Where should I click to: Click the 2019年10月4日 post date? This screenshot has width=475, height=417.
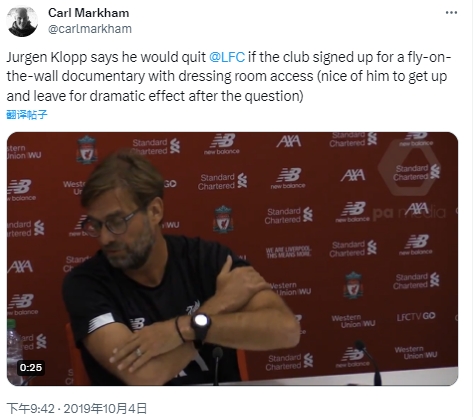click(105, 408)
